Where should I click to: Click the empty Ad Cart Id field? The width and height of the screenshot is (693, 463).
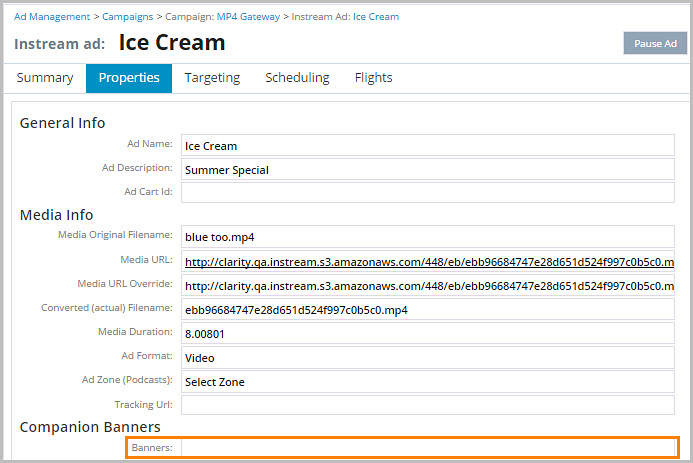tap(428, 193)
